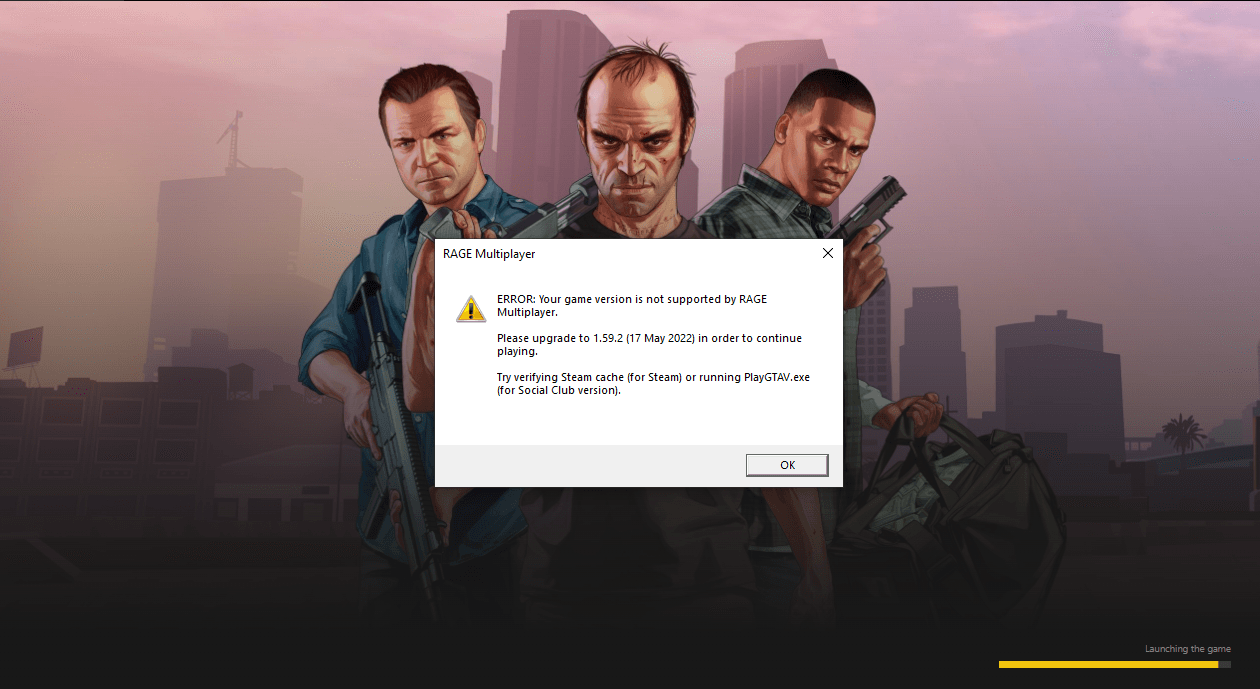Click the gray footer area beside OK
This screenshot has width=1260, height=689.
[590, 466]
